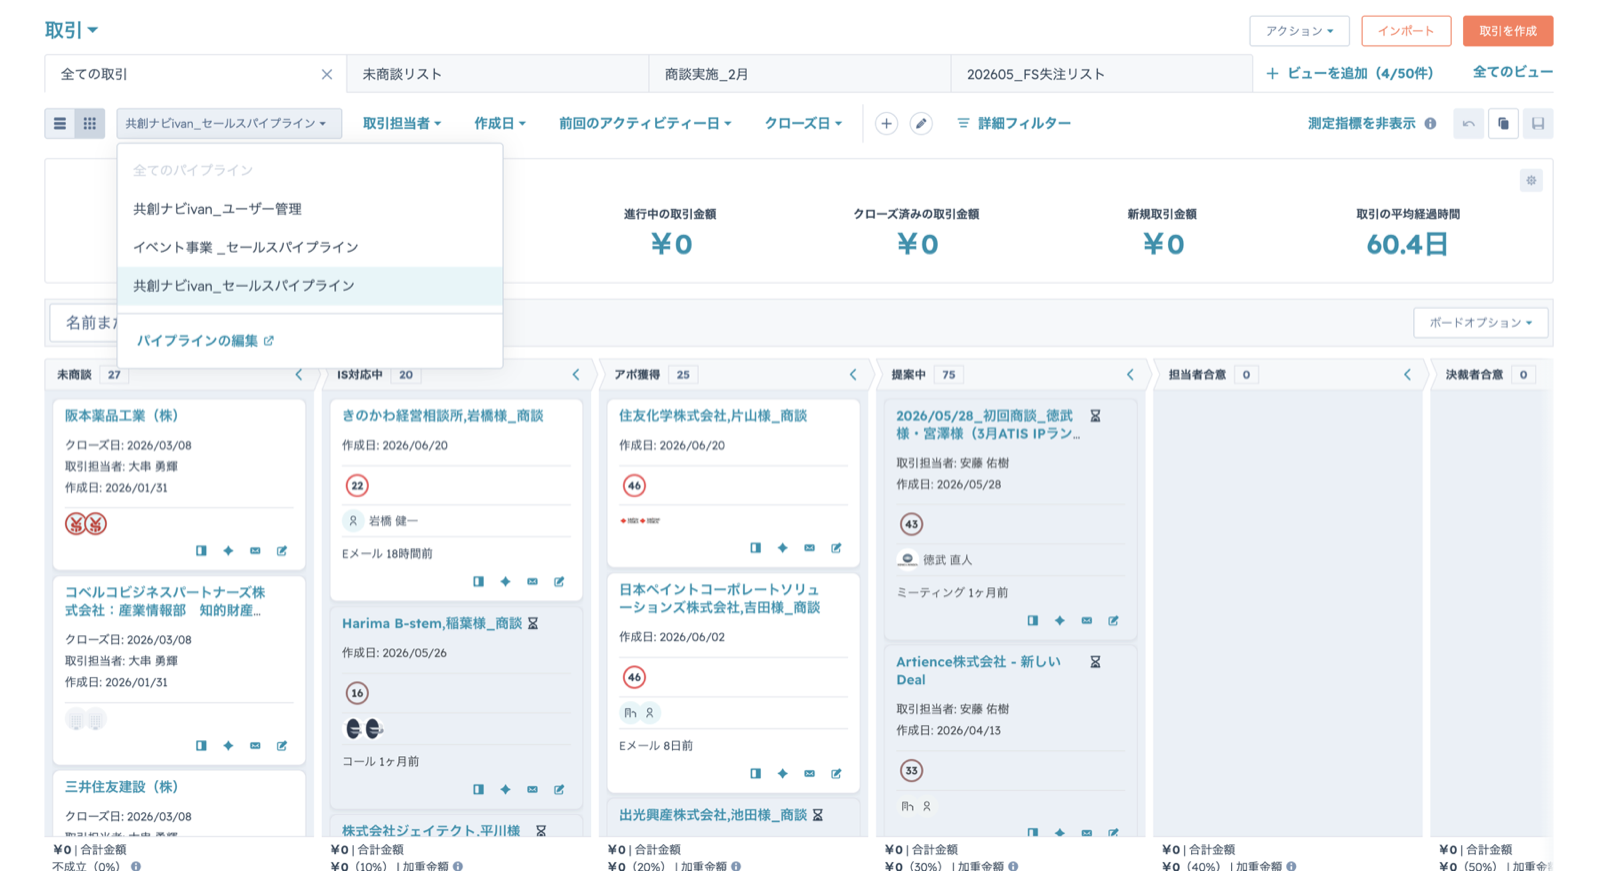Collapse the 提案中 column
Image resolution: width=1600 pixels, height=871 pixels.
click(1130, 375)
